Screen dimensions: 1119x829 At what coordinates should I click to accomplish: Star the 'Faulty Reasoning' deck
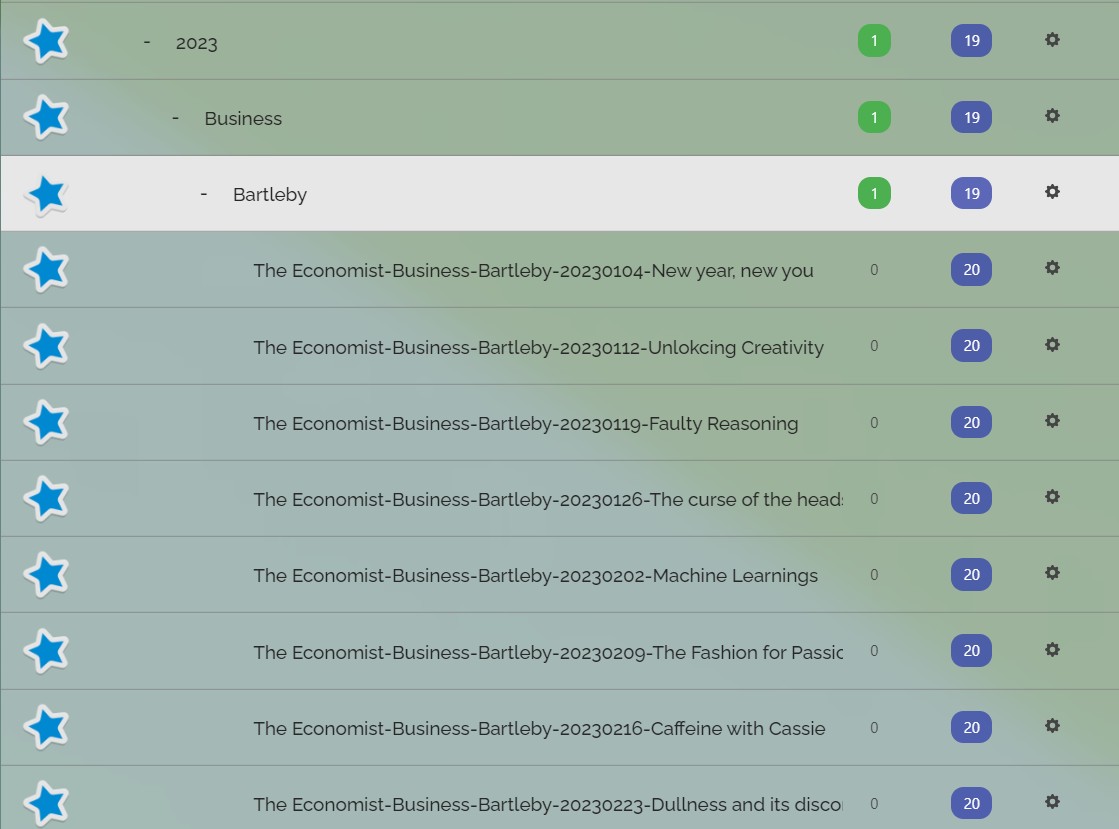pos(46,422)
